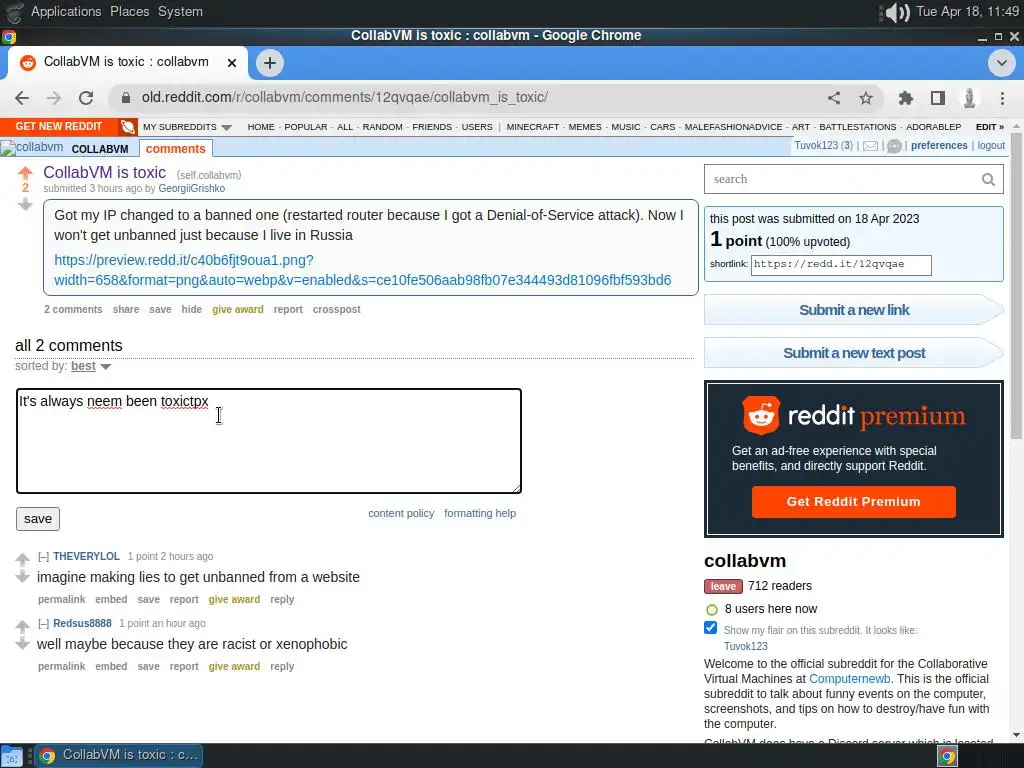Open the System menu

point(180,12)
